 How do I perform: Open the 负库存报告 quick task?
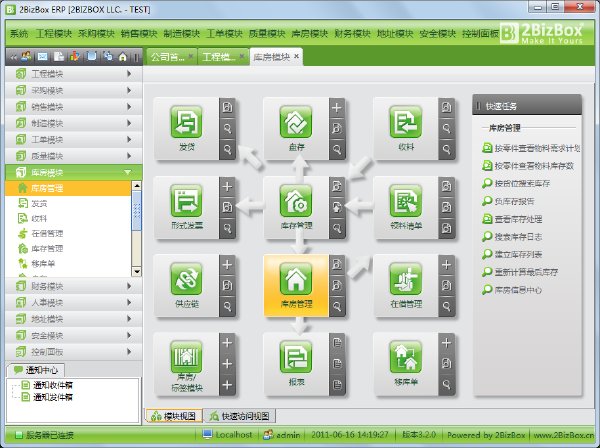[x=508, y=201]
